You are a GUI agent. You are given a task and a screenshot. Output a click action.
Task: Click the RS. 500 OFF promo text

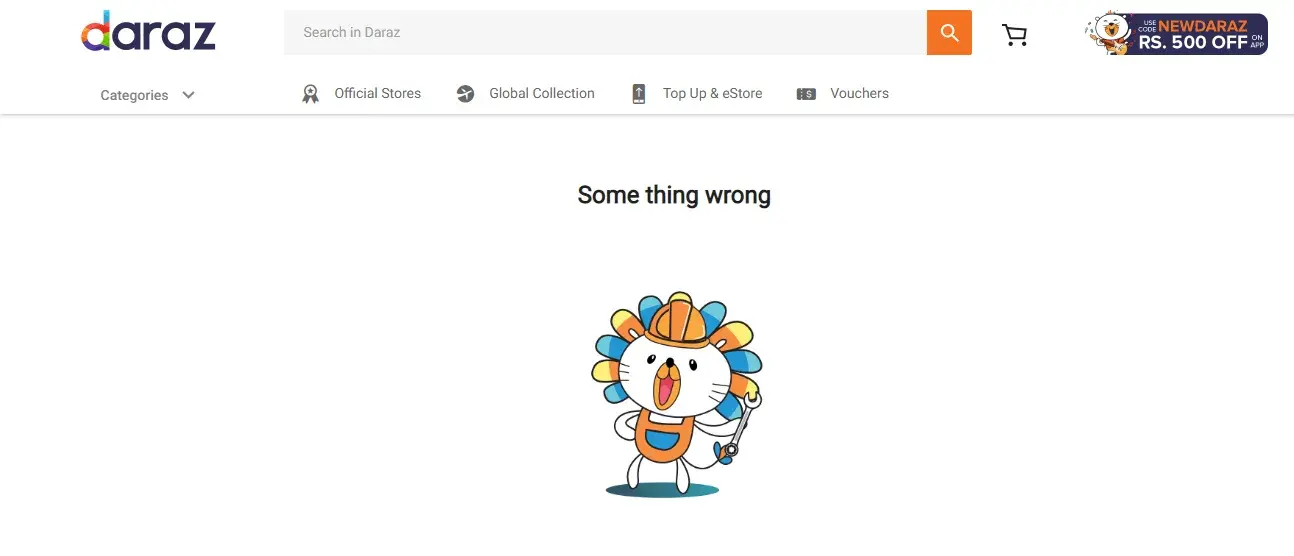[1193, 42]
